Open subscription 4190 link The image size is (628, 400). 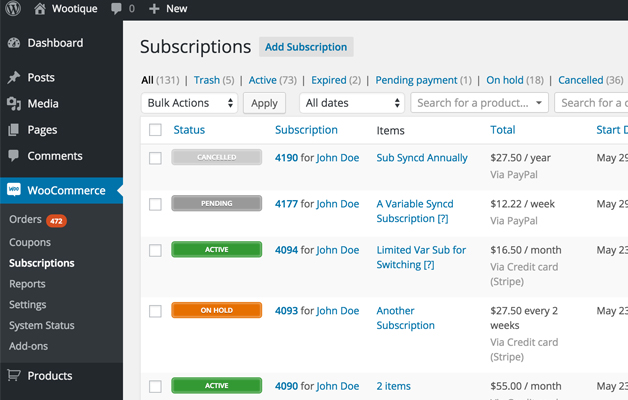(286, 158)
